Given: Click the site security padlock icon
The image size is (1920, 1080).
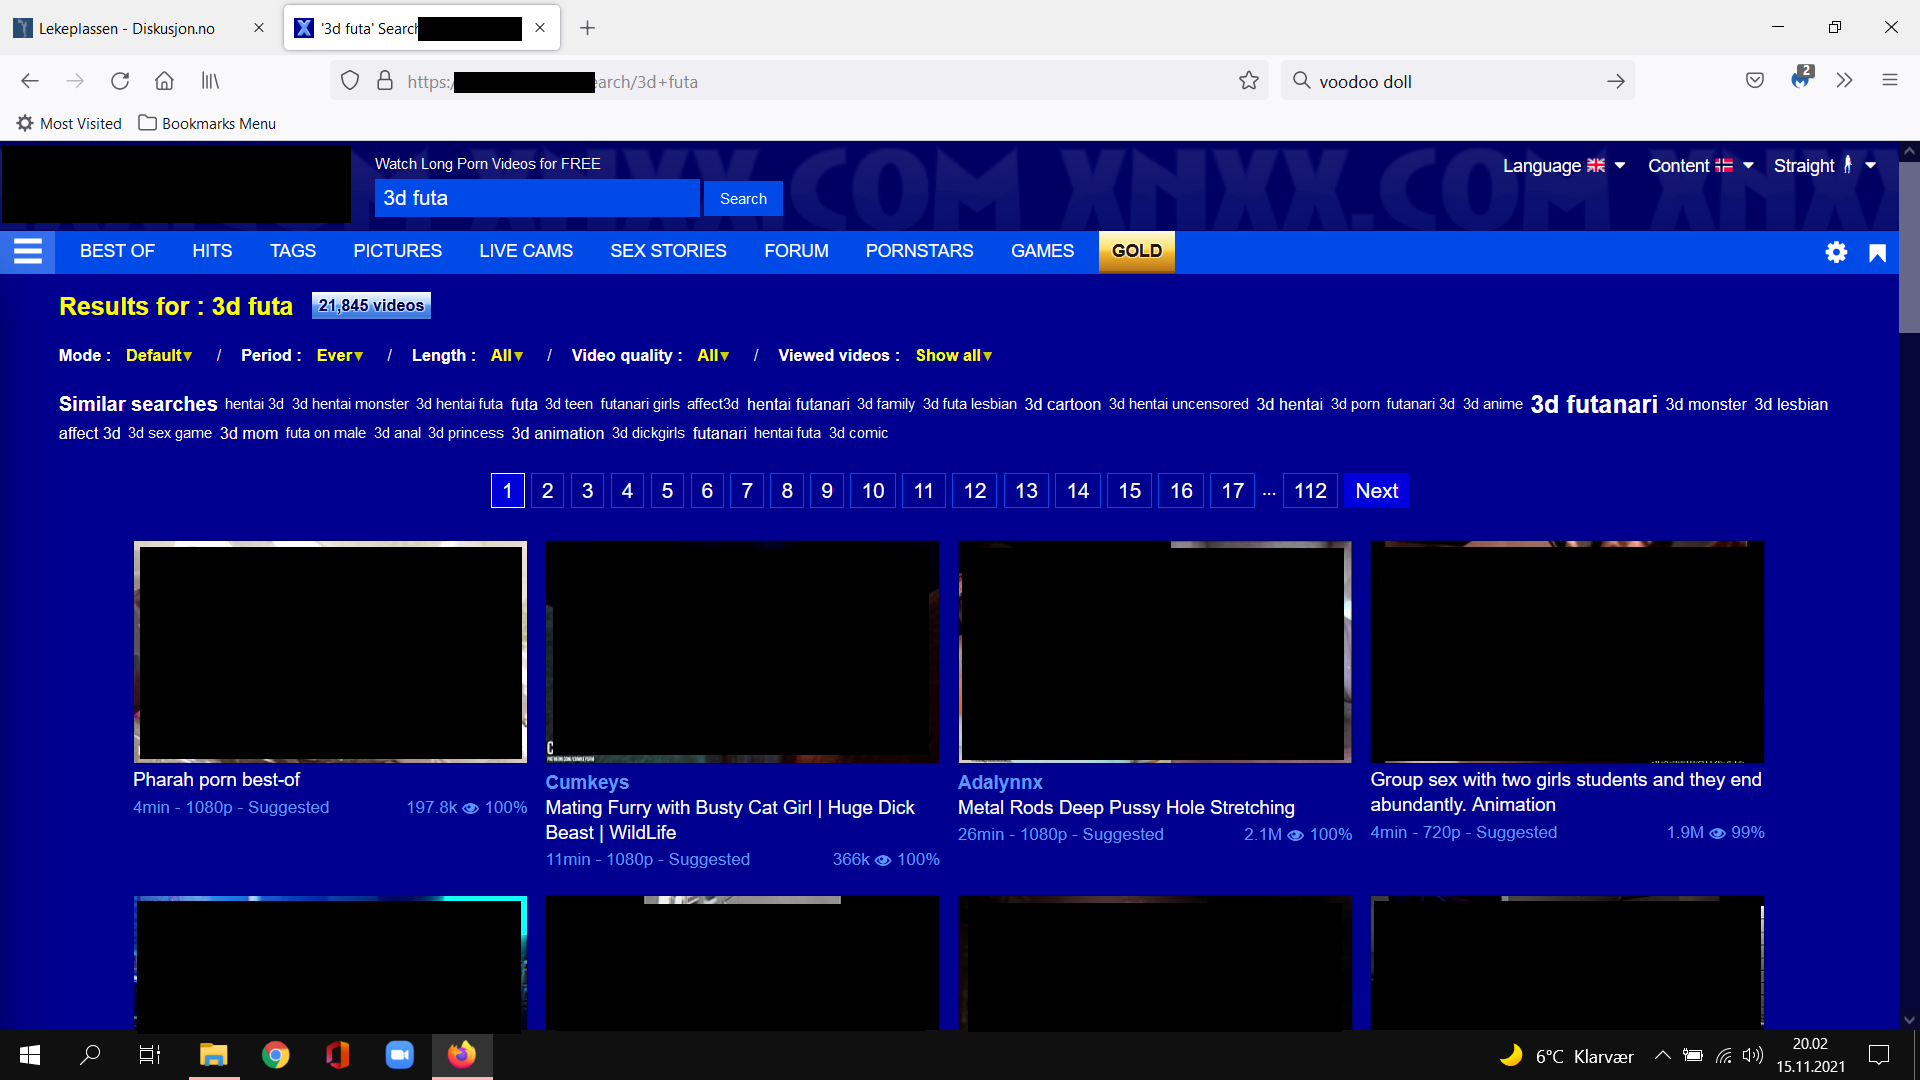Looking at the screenshot, I should pyautogui.click(x=385, y=81).
